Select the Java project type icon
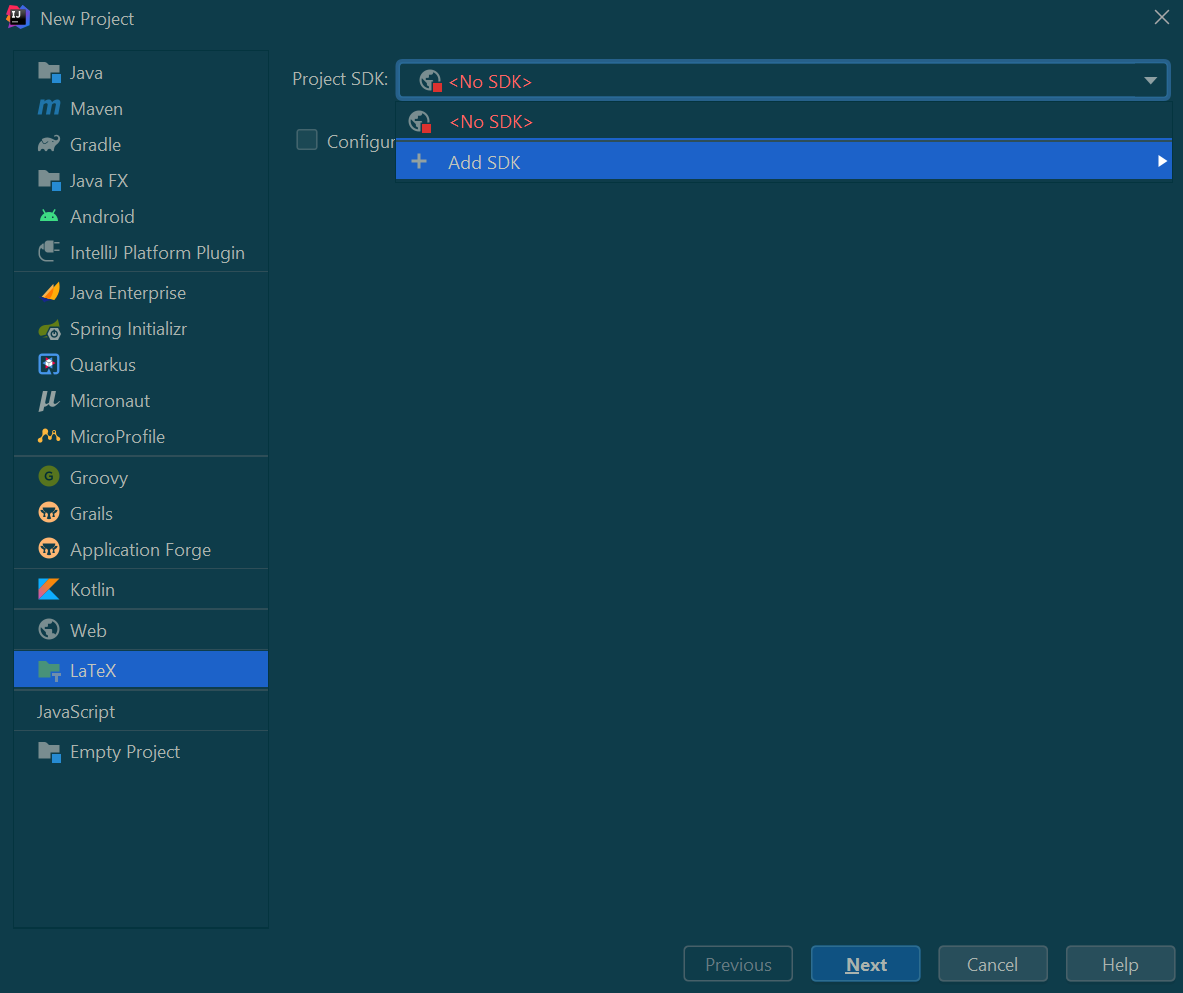The width and height of the screenshot is (1183, 993). [x=50, y=72]
